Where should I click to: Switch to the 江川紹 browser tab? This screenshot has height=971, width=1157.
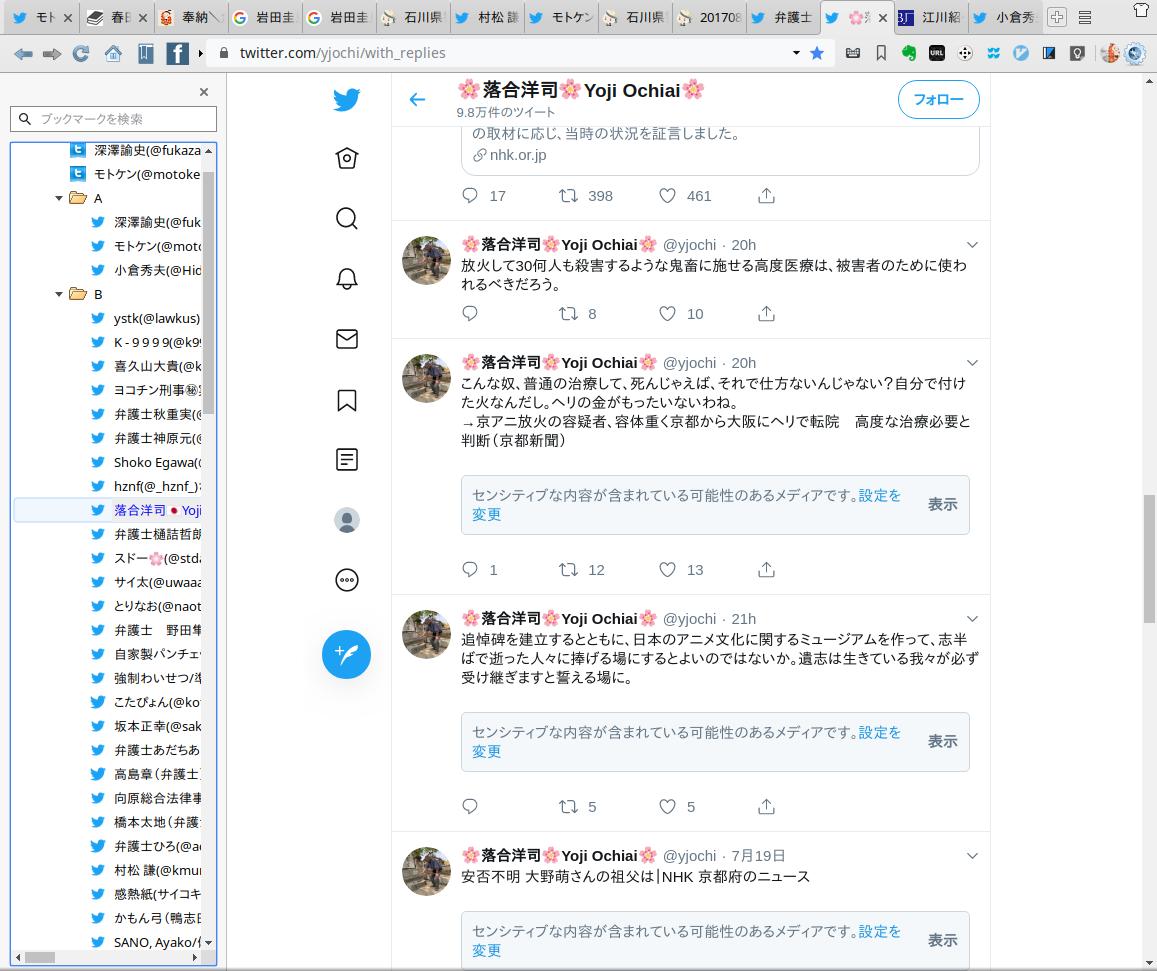click(x=930, y=17)
